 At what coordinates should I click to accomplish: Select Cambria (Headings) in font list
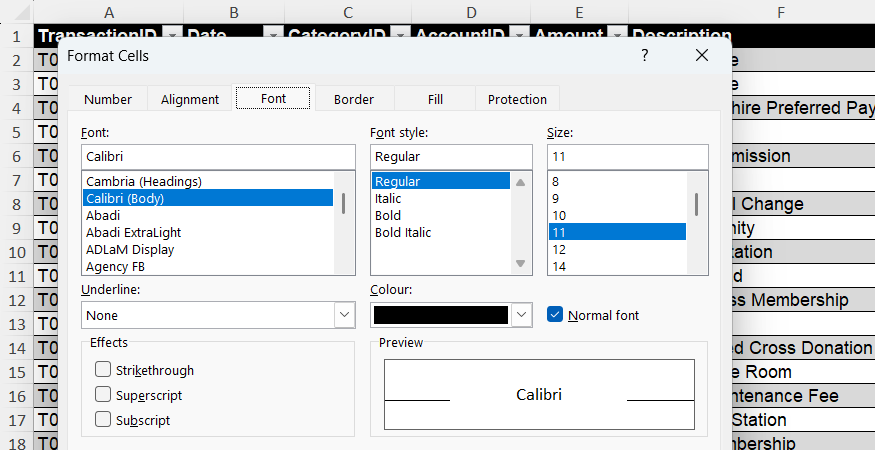click(x=208, y=181)
